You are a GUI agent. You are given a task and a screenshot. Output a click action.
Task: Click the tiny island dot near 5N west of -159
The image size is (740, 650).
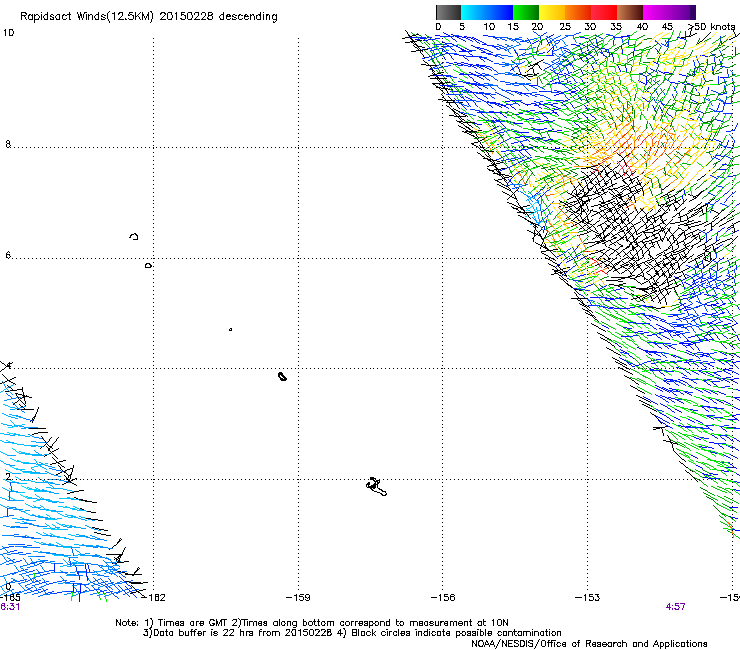[230, 329]
